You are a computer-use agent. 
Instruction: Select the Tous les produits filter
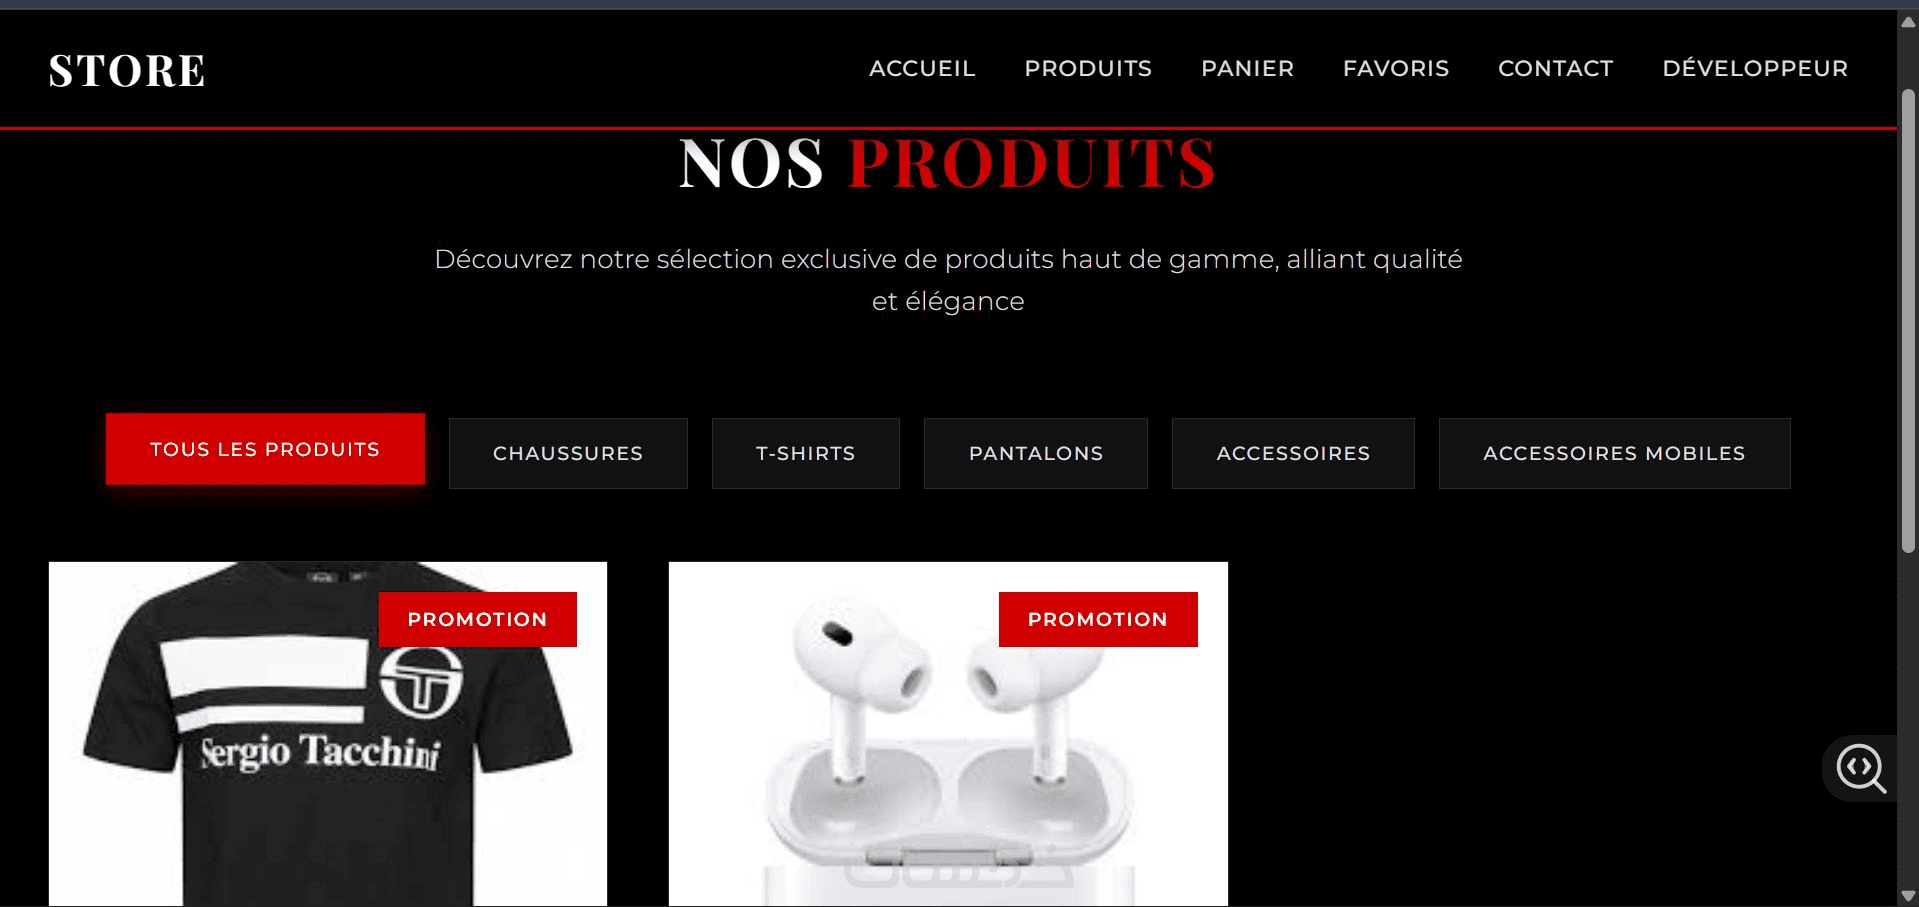(265, 449)
